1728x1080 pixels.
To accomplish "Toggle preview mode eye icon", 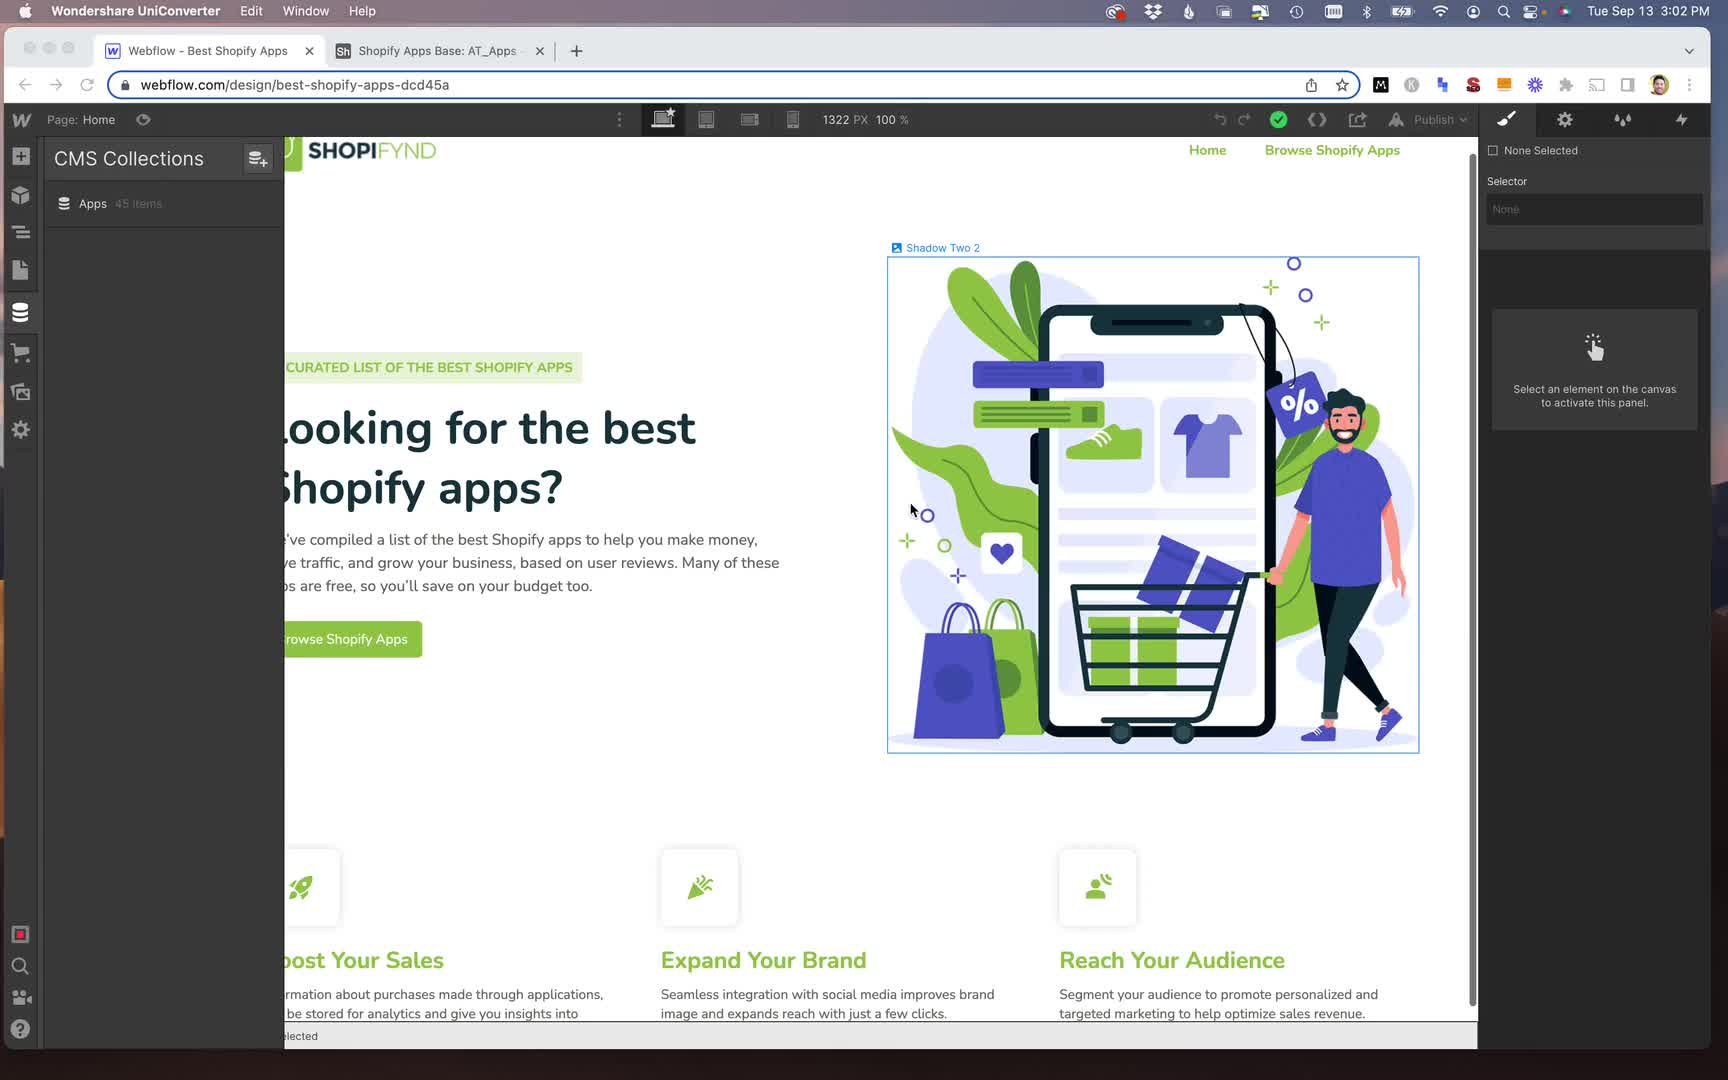I will click(x=143, y=120).
